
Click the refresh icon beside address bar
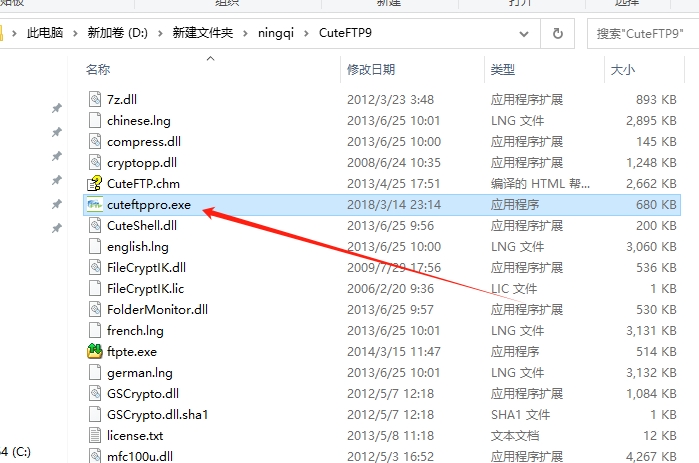pos(557,33)
